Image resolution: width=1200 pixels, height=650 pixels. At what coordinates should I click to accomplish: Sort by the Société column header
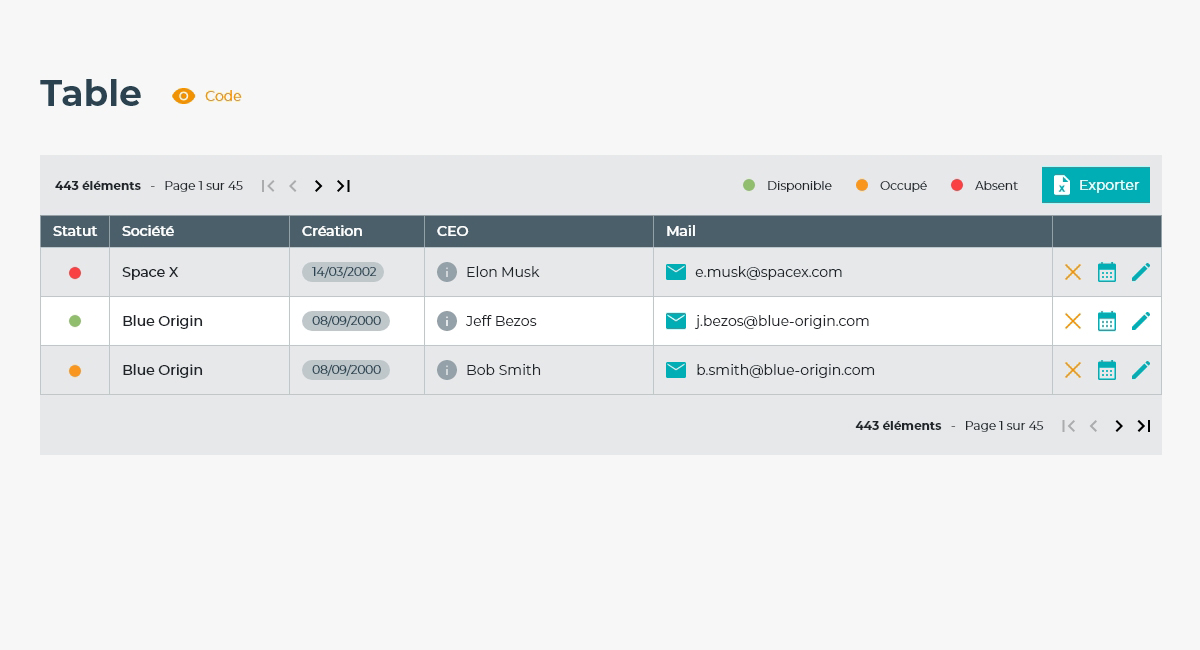pyautogui.click(x=148, y=231)
